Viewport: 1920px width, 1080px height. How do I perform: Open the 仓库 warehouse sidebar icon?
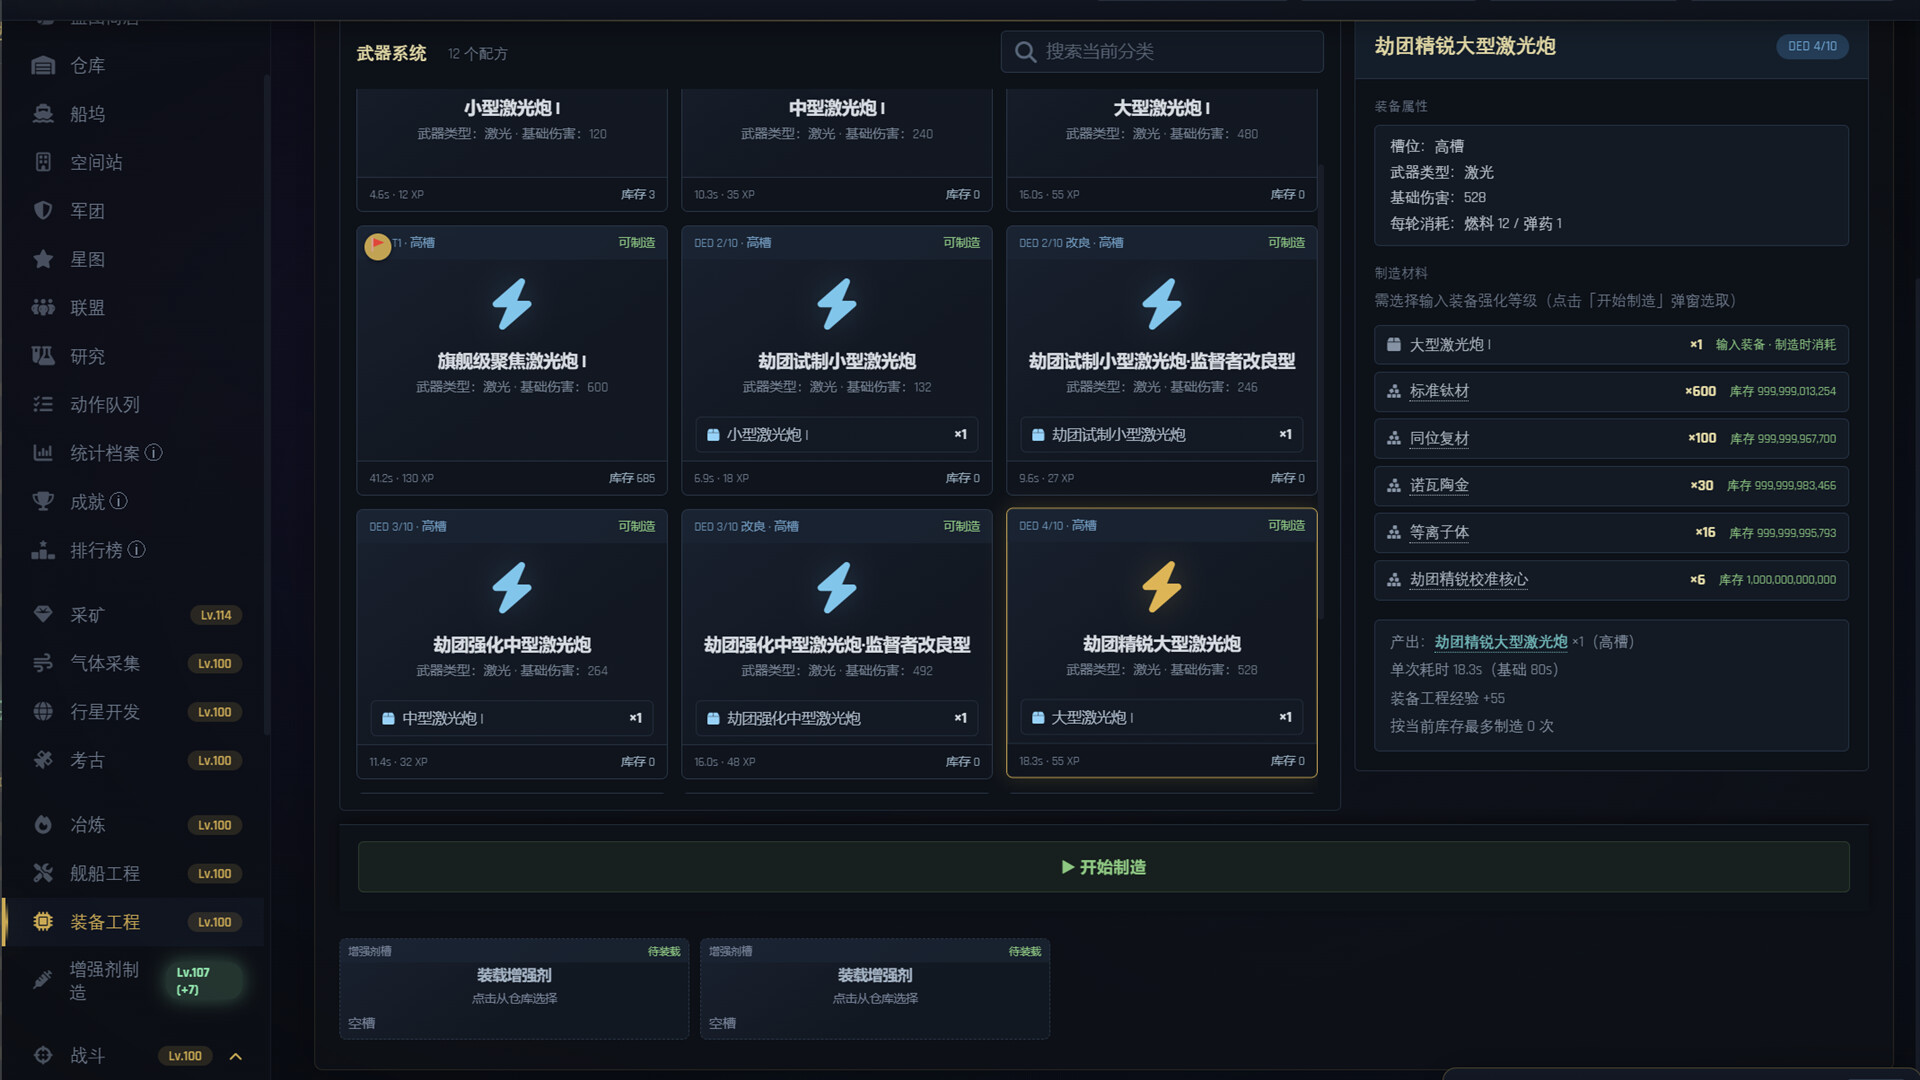tap(43, 66)
